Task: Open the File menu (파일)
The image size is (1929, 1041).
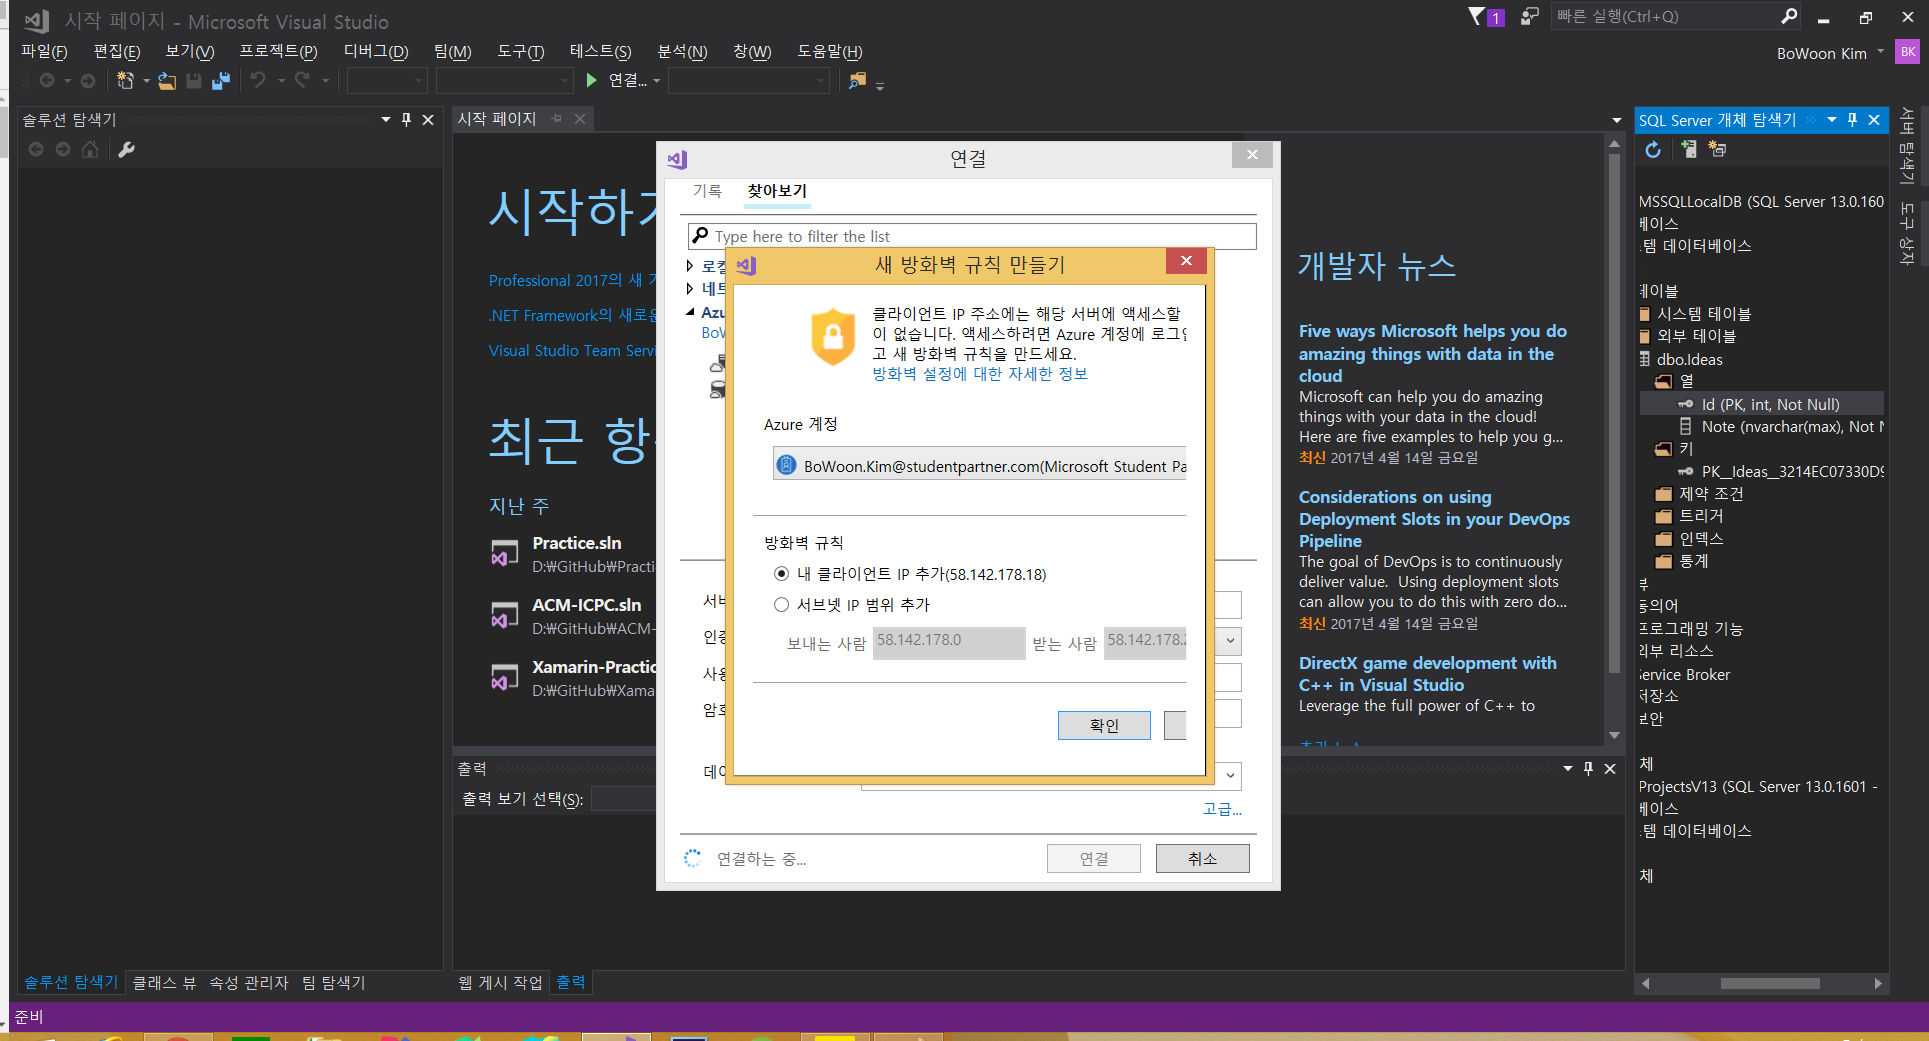Action: pos(44,52)
